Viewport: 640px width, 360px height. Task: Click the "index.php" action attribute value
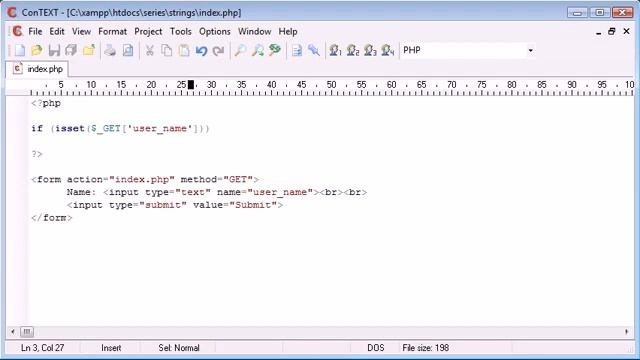(x=142, y=180)
